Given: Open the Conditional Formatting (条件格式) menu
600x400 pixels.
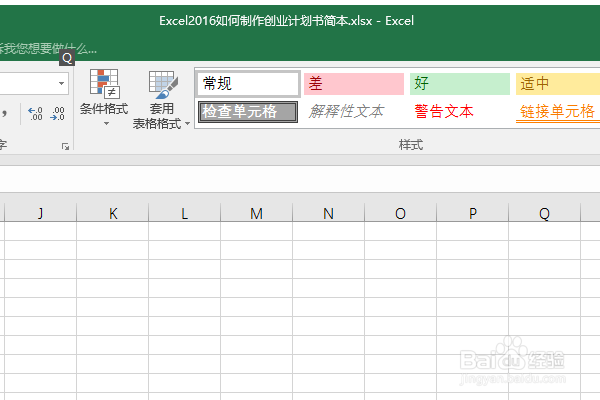Looking at the screenshot, I should pos(104,98).
